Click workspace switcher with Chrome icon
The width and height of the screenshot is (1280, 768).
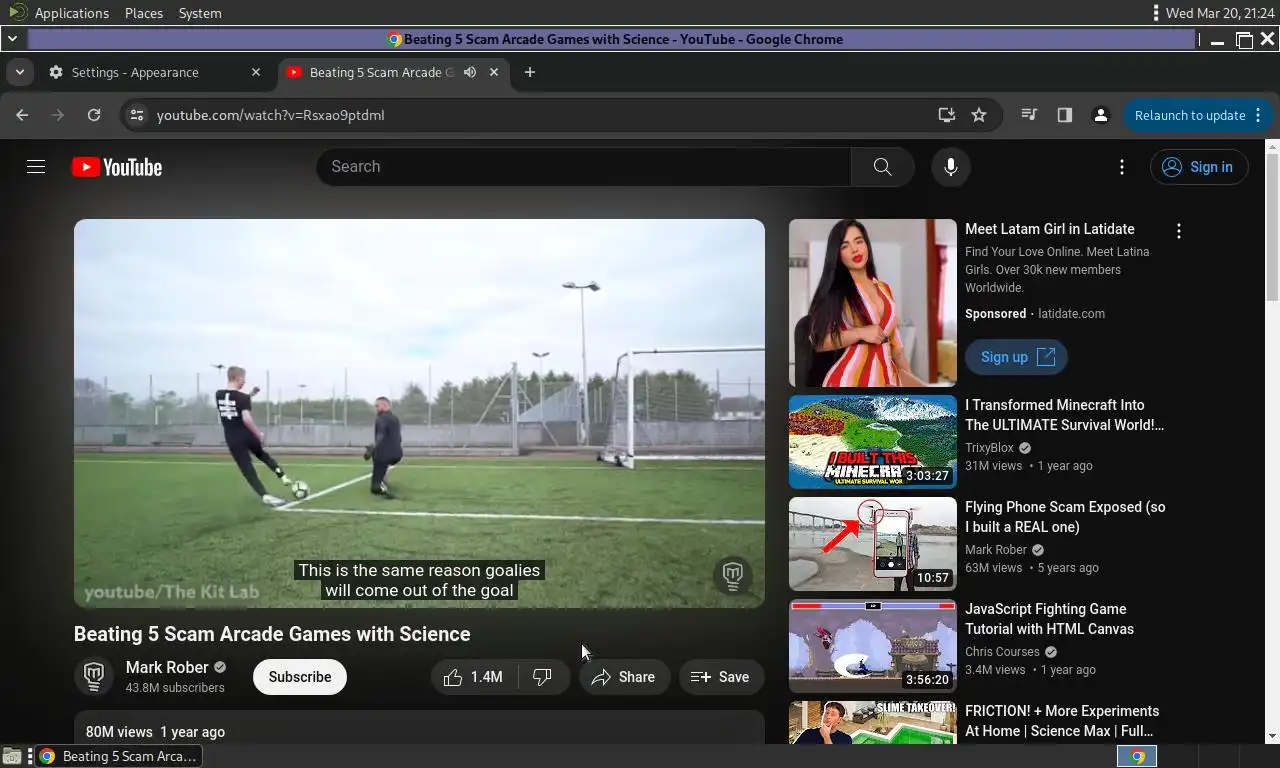1137,756
